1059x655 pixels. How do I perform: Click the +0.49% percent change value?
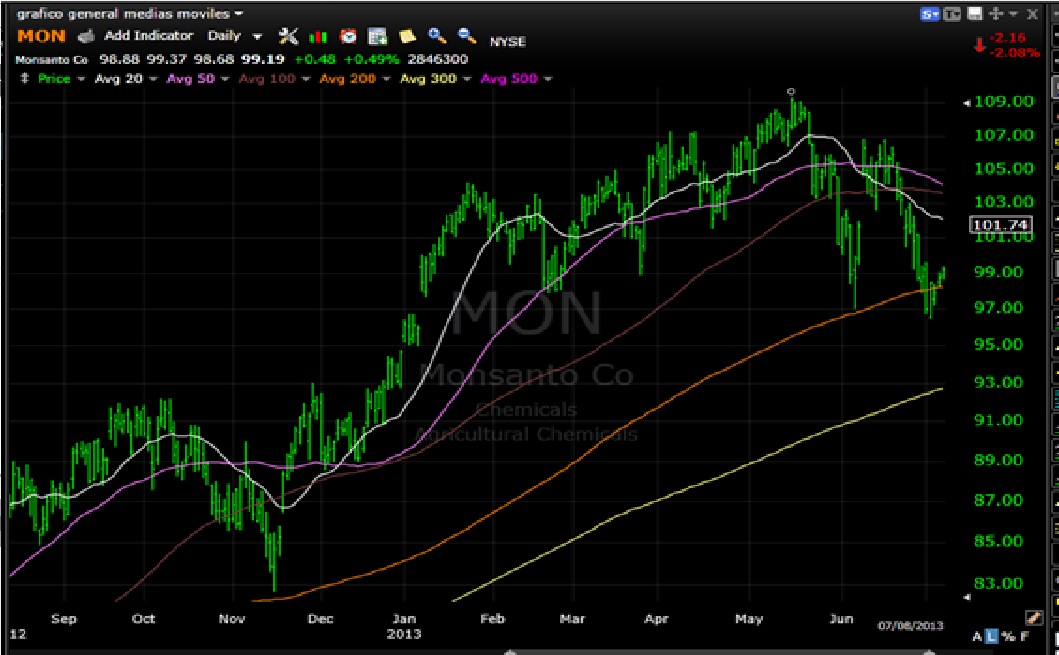pos(371,59)
